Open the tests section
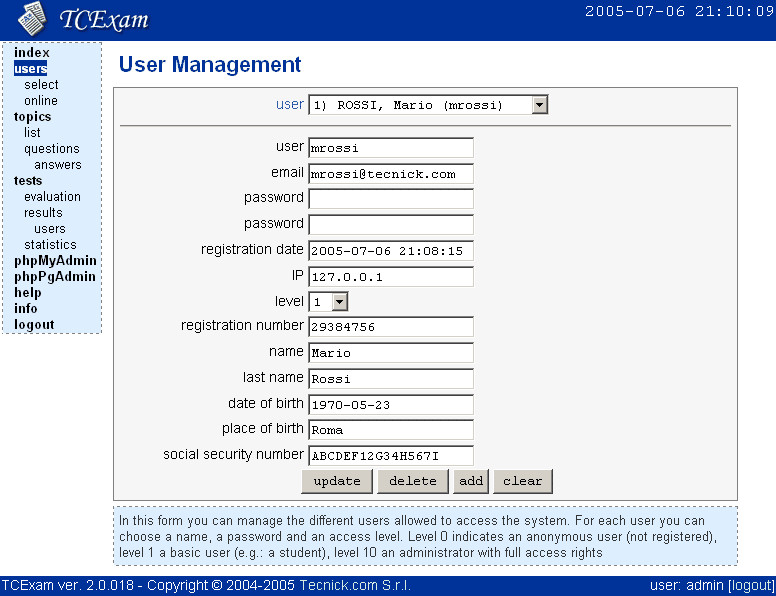Viewport: 776px width, 596px height. click(28, 181)
